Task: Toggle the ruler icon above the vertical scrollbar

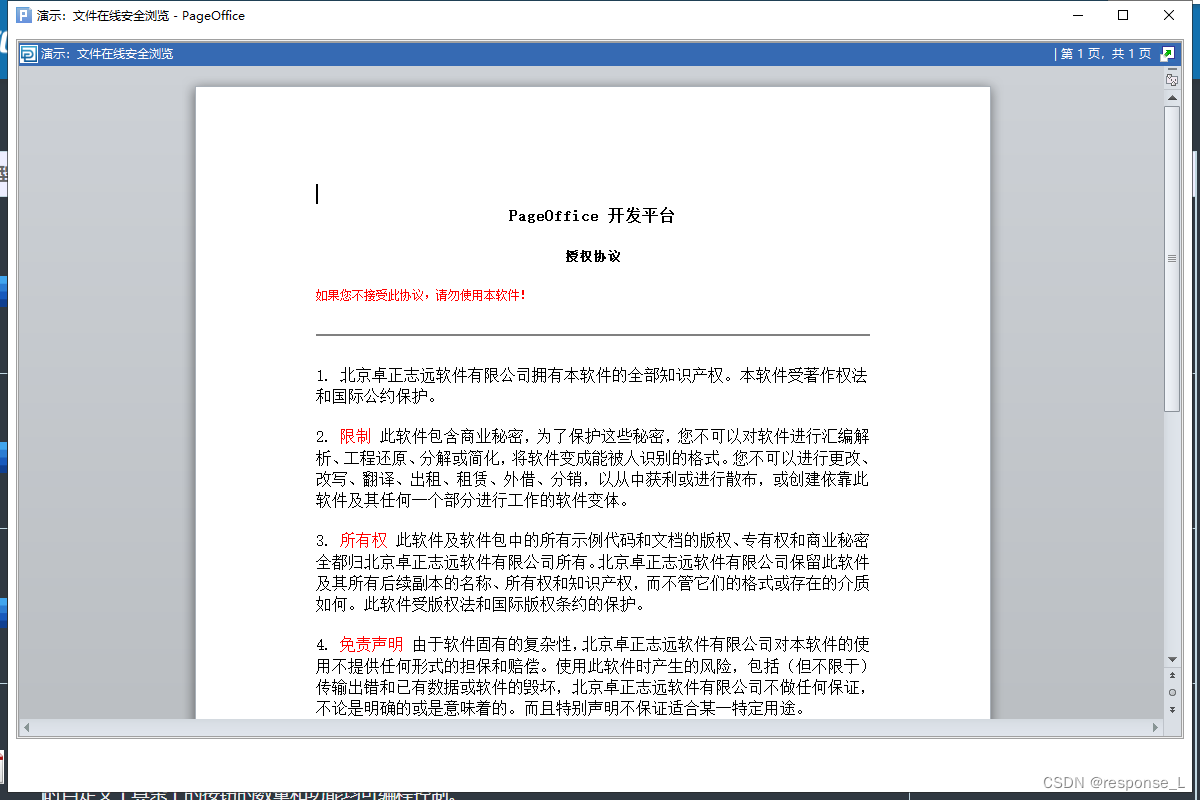Action: tap(1172, 80)
